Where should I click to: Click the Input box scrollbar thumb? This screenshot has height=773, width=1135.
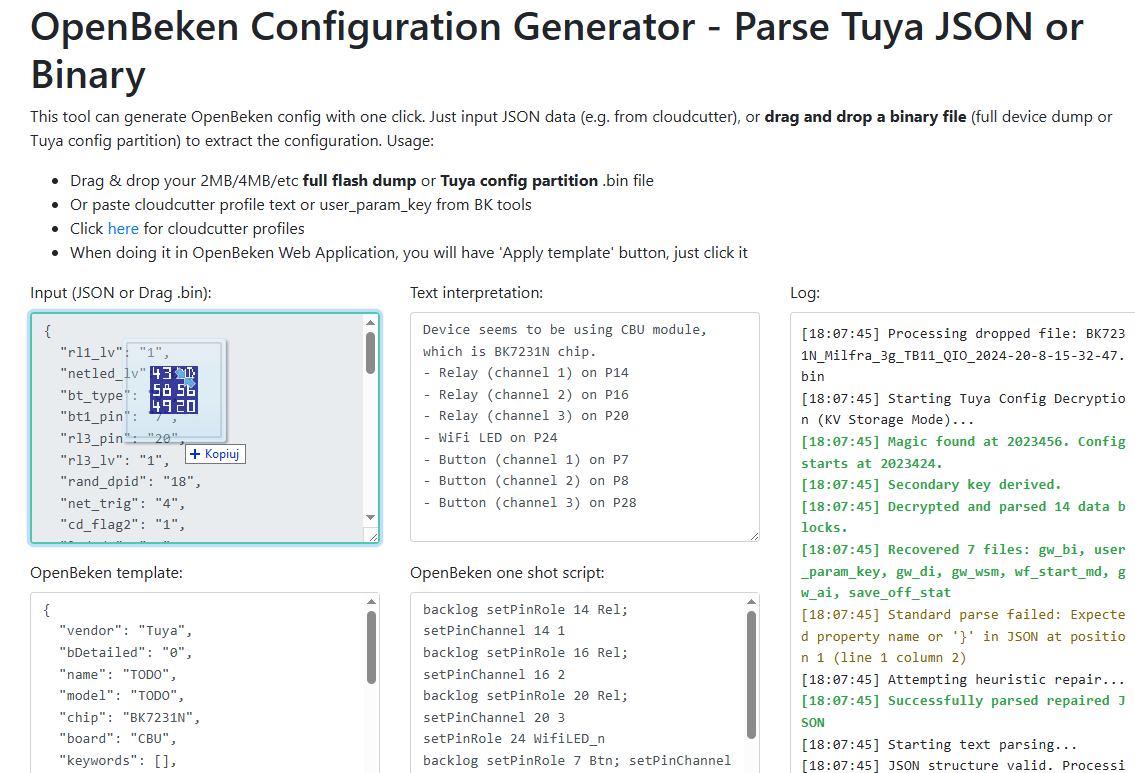point(371,353)
